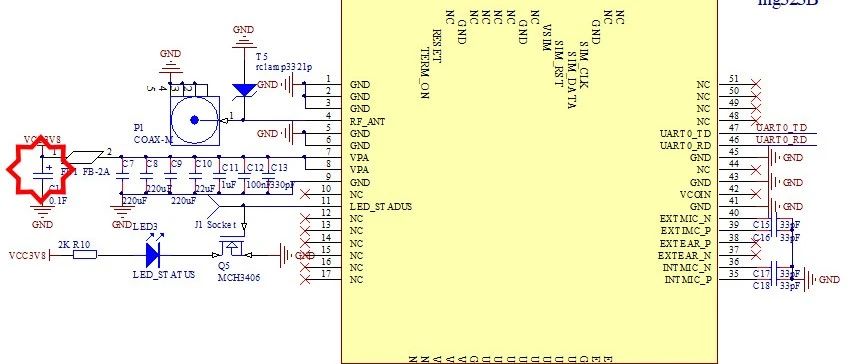Click the EXTMIC_N pin label

(685, 219)
